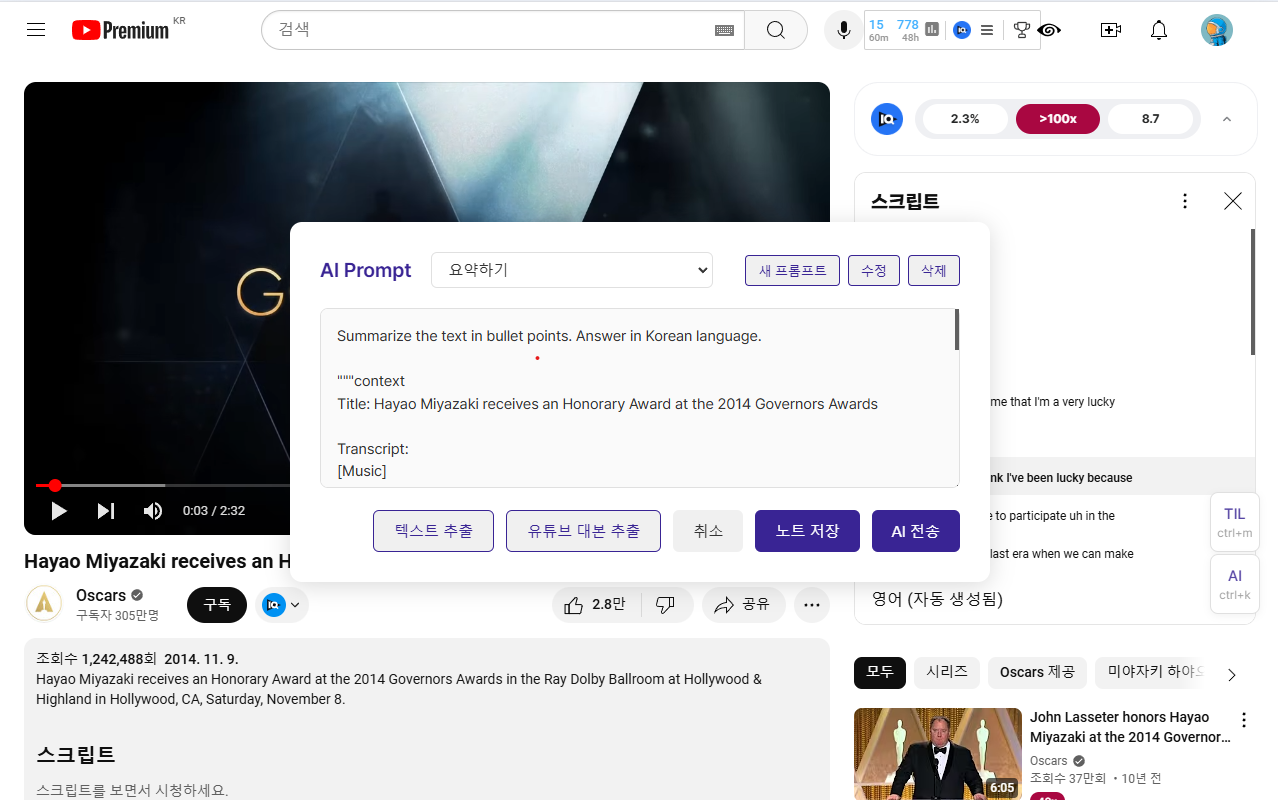Screen dimensions: 1280x800
Task: Click the Oscars channel avatar
Action: click(x=44, y=604)
